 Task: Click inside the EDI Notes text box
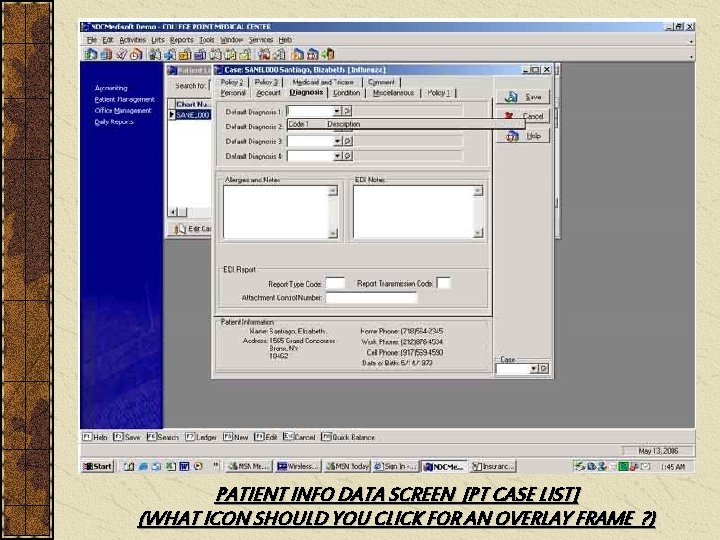click(x=413, y=212)
